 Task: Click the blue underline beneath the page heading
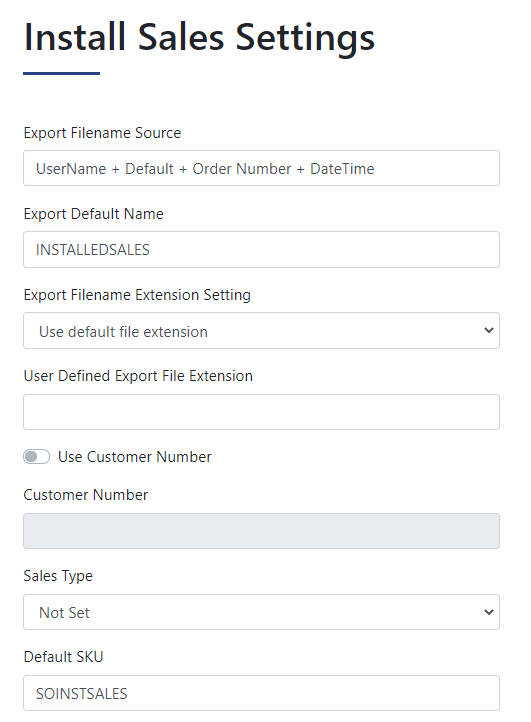click(62, 73)
